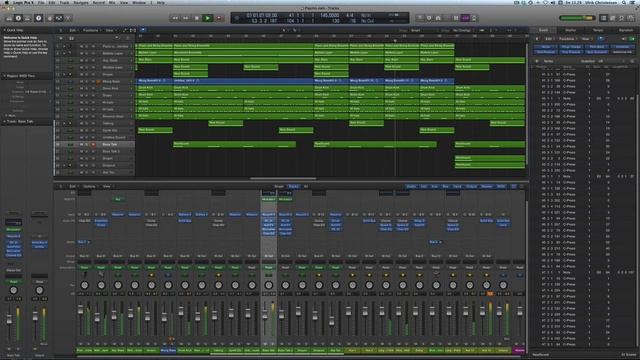This screenshot has height=360, width=640.
Task: Mute the Moog Bass track
Action: click(x=81, y=81)
